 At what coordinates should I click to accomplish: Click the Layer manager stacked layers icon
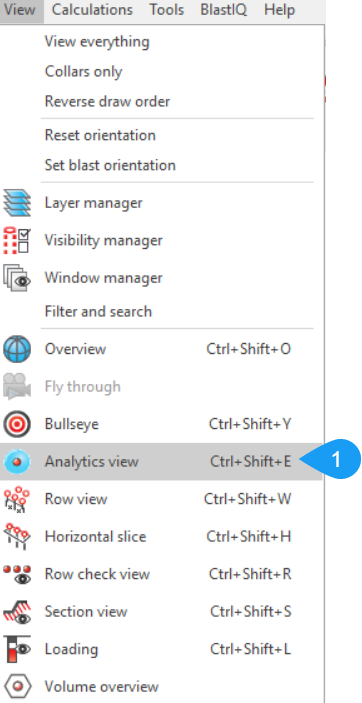(17, 203)
